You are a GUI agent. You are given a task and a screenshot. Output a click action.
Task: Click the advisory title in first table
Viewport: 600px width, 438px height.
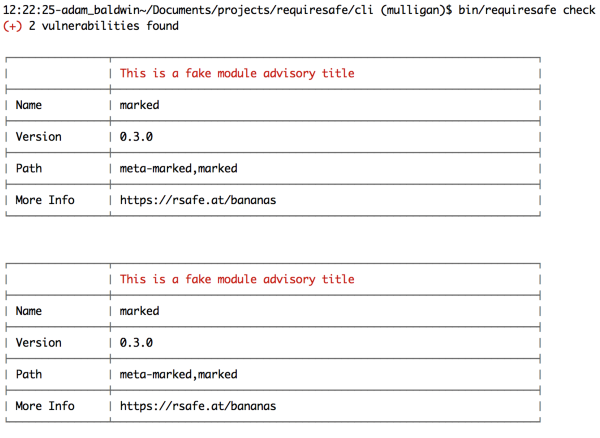(237, 73)
